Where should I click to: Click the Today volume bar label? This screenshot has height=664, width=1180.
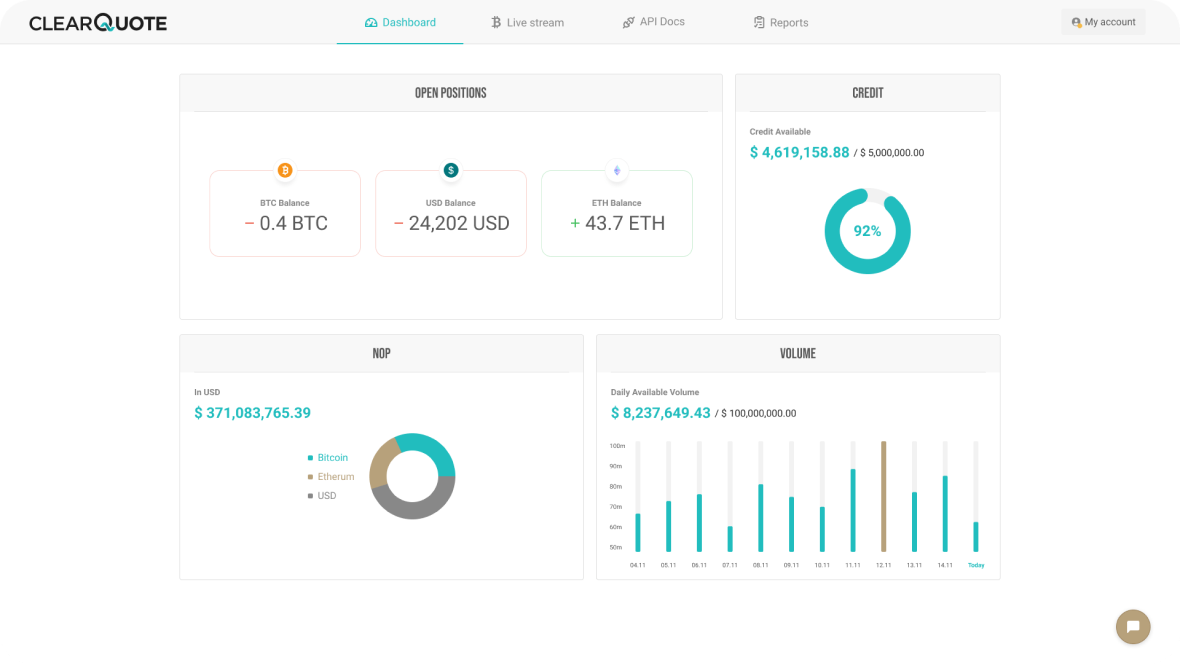point(976,565)
